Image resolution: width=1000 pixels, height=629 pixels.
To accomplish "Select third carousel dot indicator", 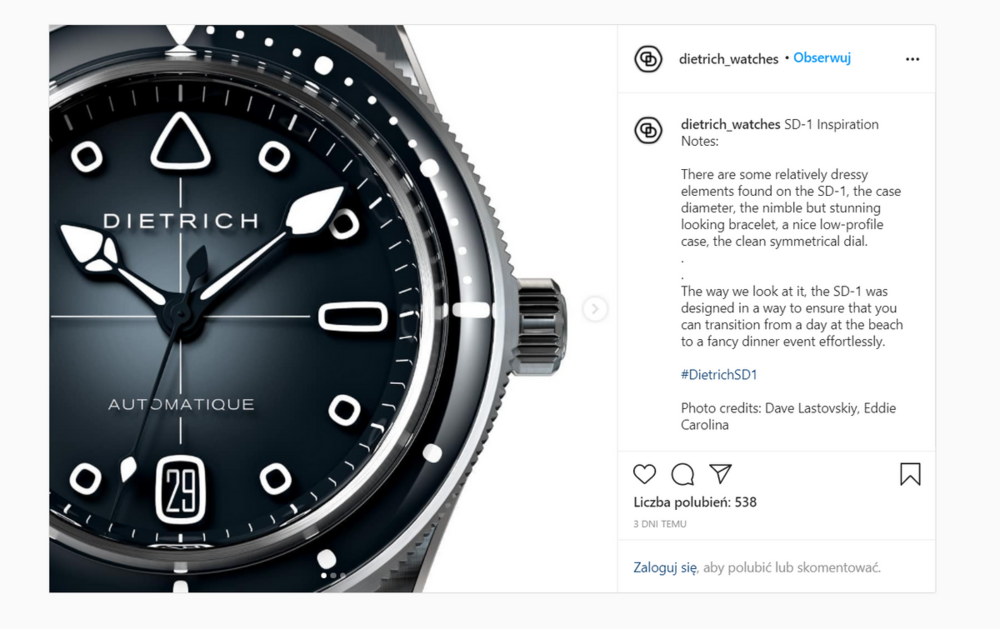I will (x=342, y=575).
